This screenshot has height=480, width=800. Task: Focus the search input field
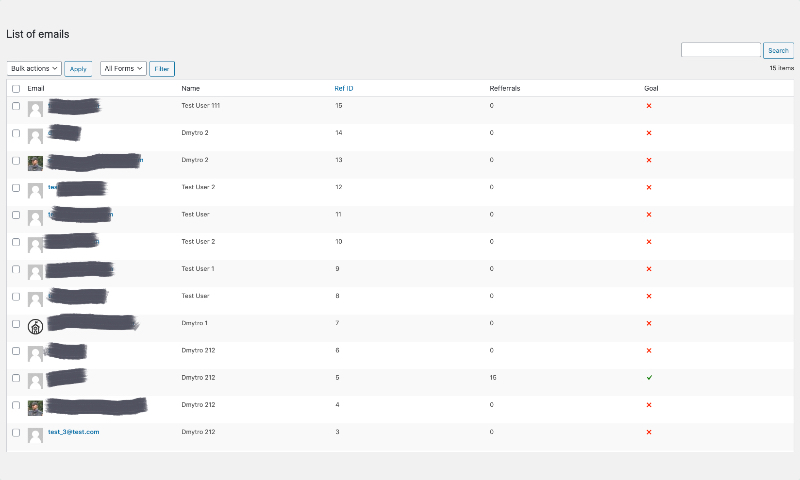721,50
